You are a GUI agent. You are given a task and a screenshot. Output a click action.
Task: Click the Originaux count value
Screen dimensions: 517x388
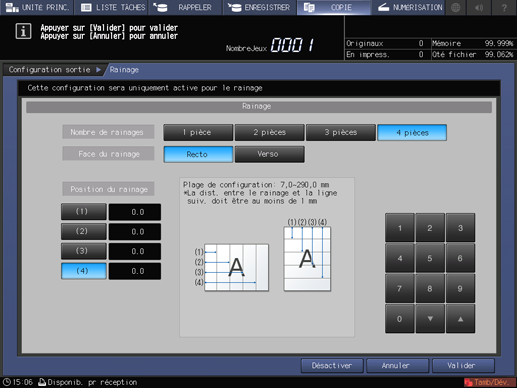[421, 43]
